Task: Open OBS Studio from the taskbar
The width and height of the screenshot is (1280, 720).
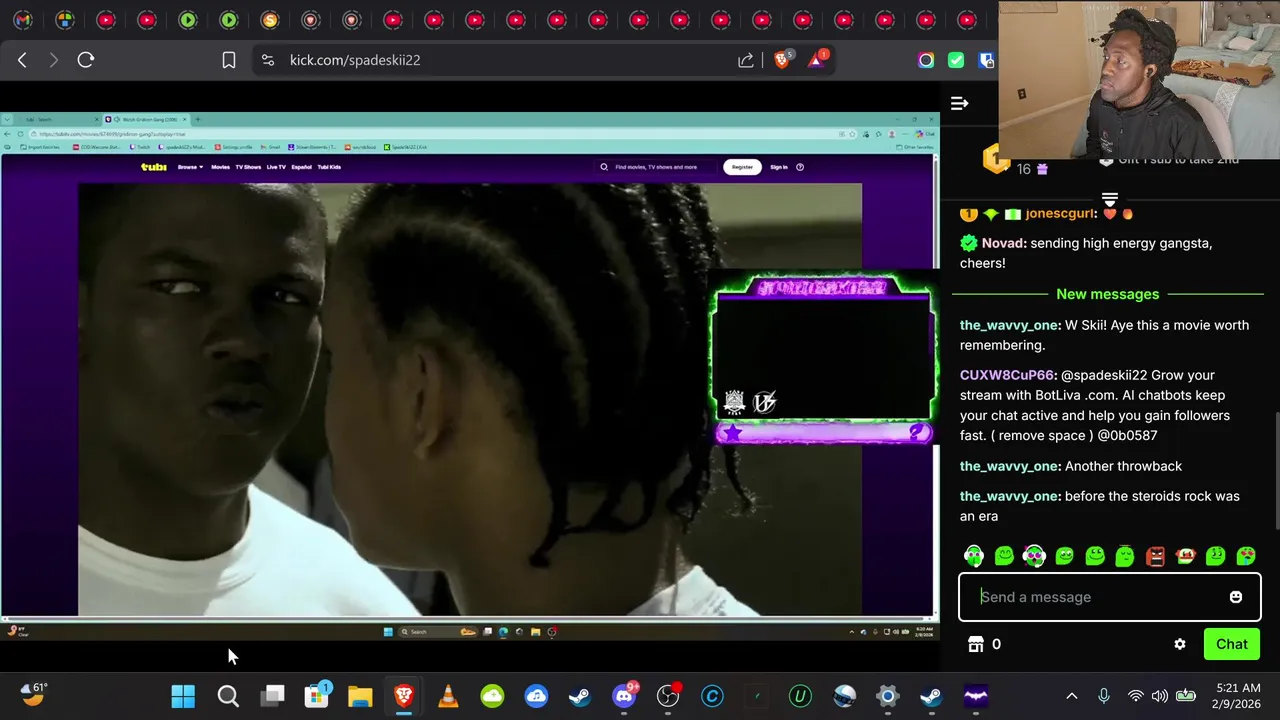Action: (668, 696)
